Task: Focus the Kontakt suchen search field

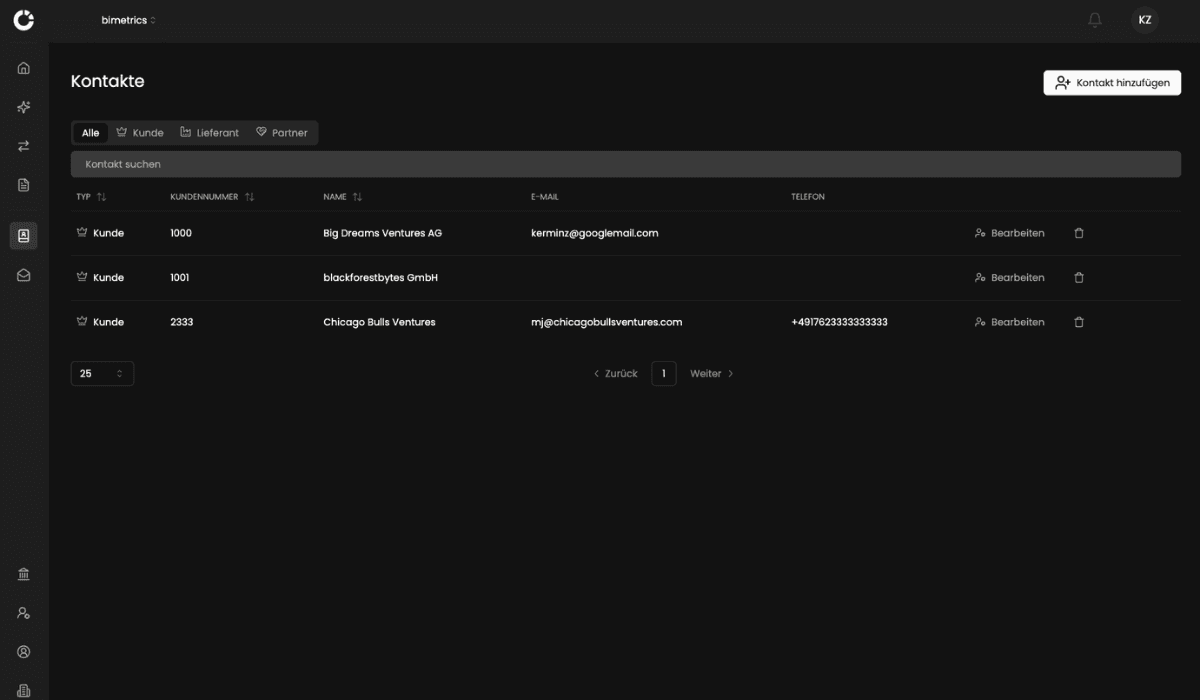Action: [x=625, y=164]
